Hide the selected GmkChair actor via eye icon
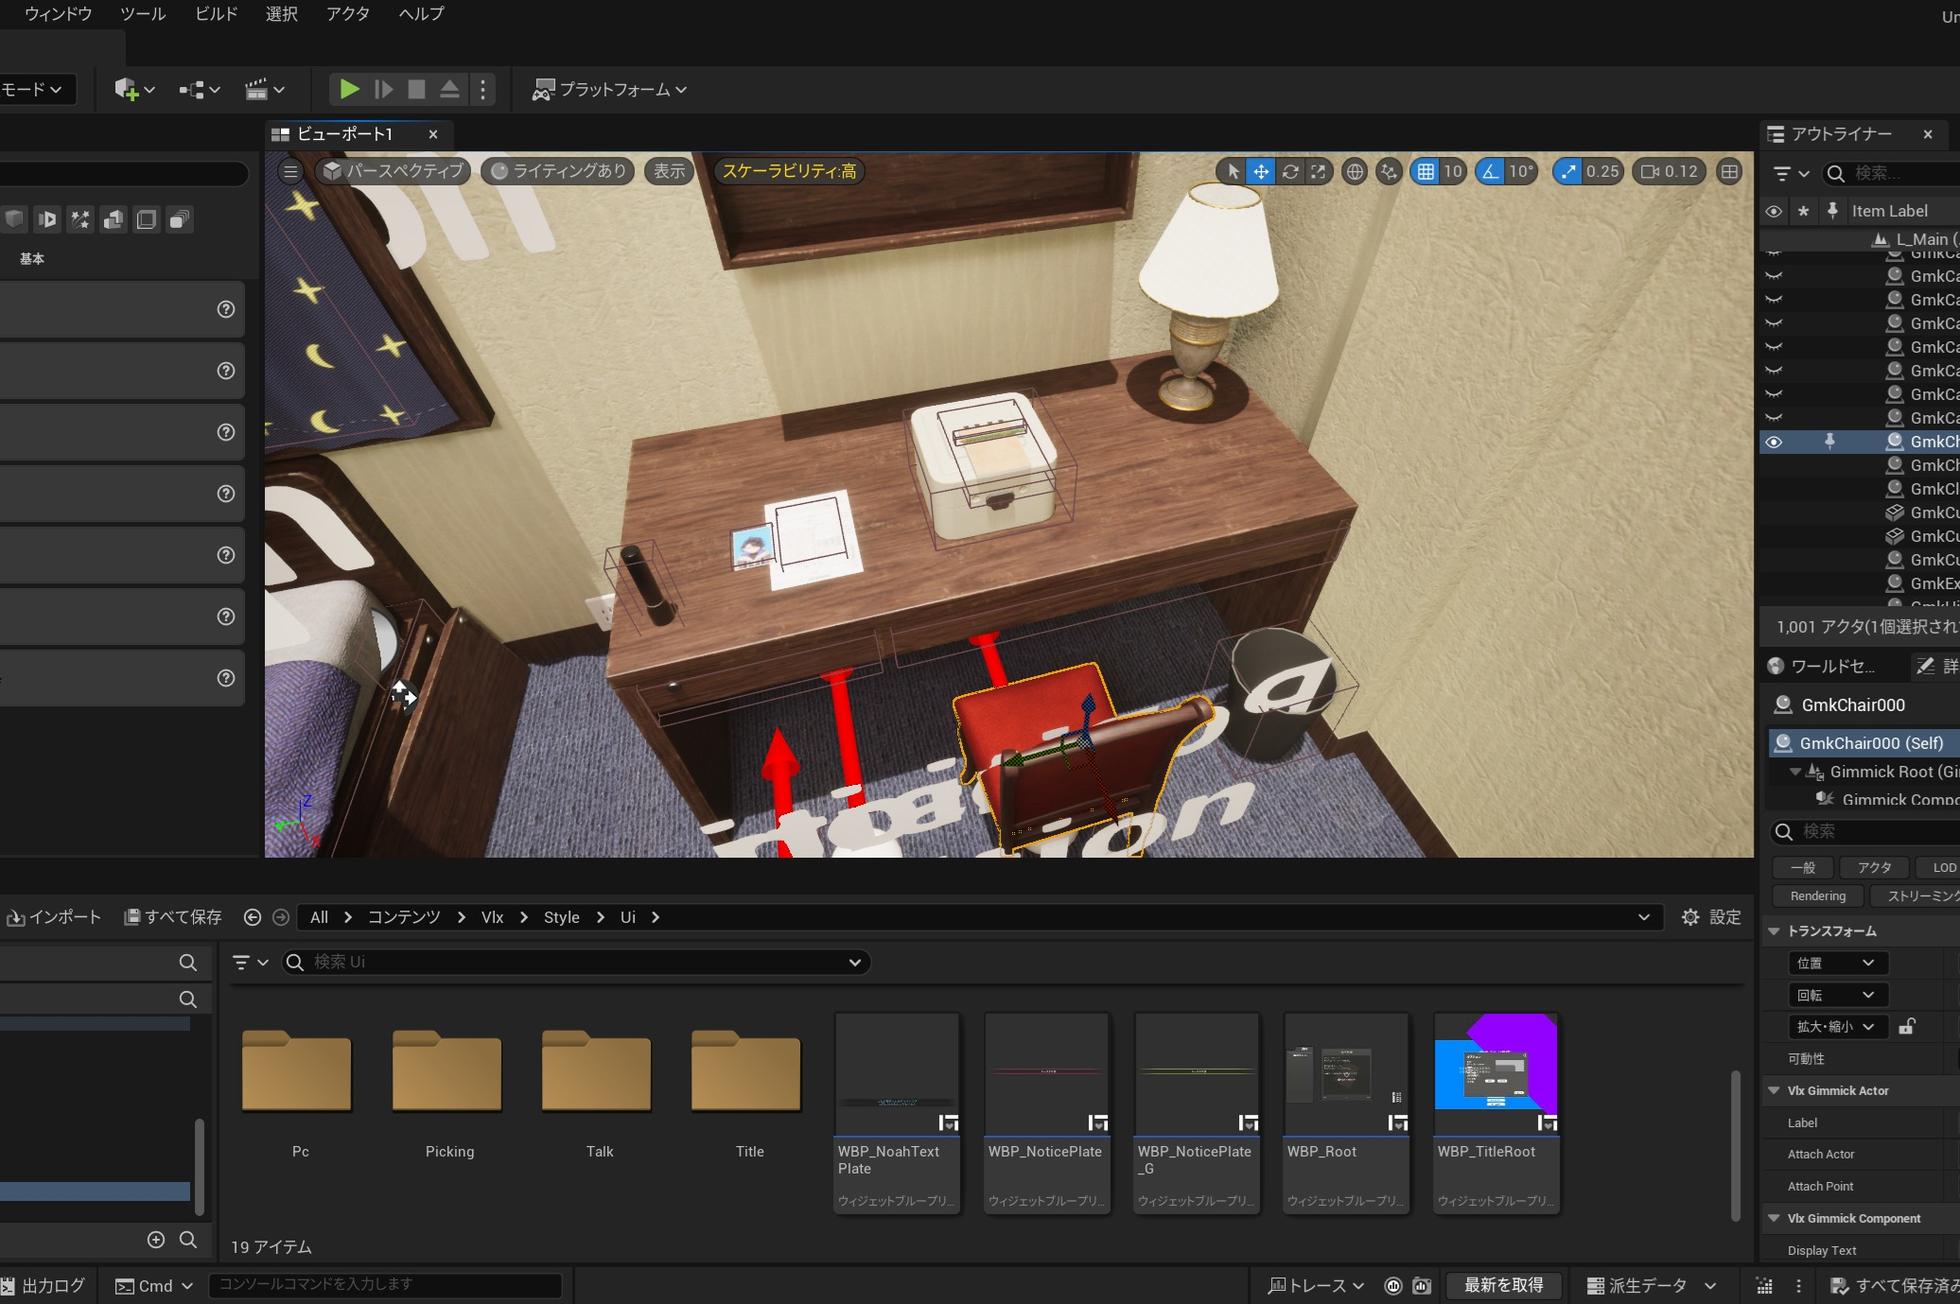Viewport: 1960px width, 1304px height. pos(1773,442)
